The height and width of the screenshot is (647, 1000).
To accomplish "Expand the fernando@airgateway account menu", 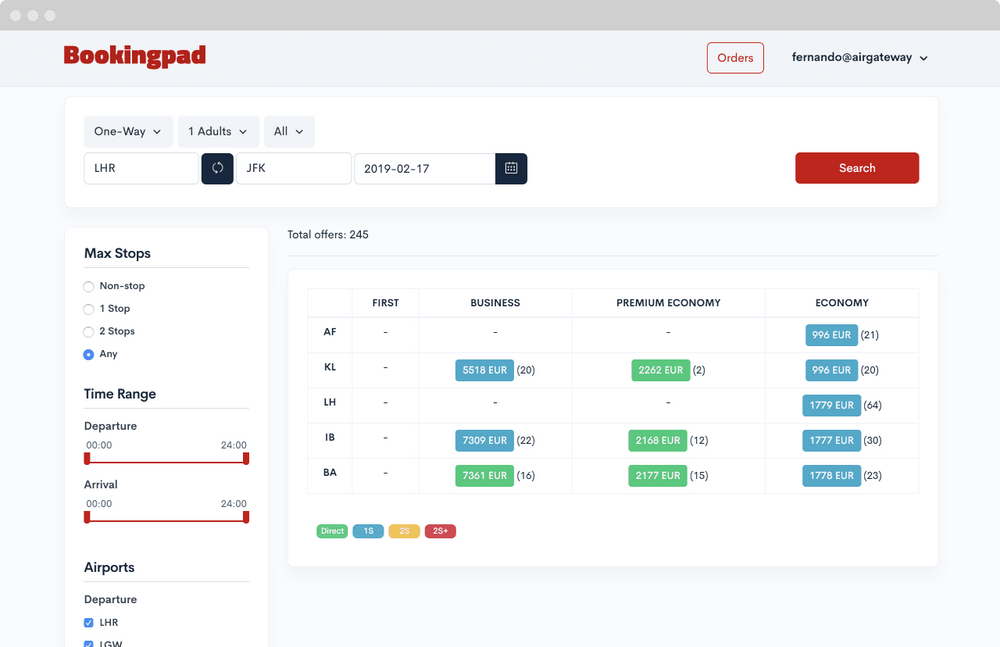I will (860, 57).
